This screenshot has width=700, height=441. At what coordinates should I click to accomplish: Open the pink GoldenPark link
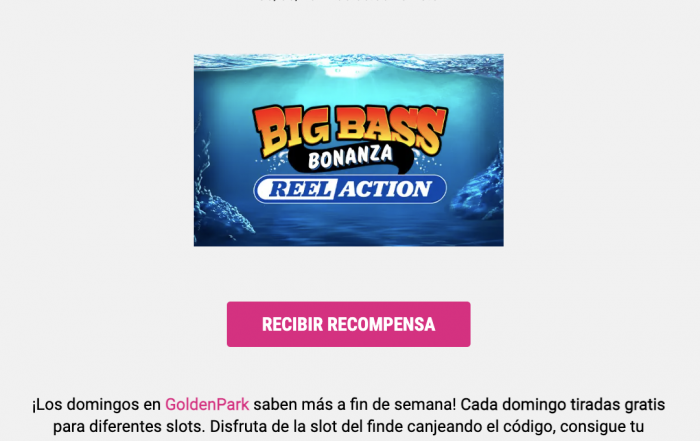[x=207, y=404]
